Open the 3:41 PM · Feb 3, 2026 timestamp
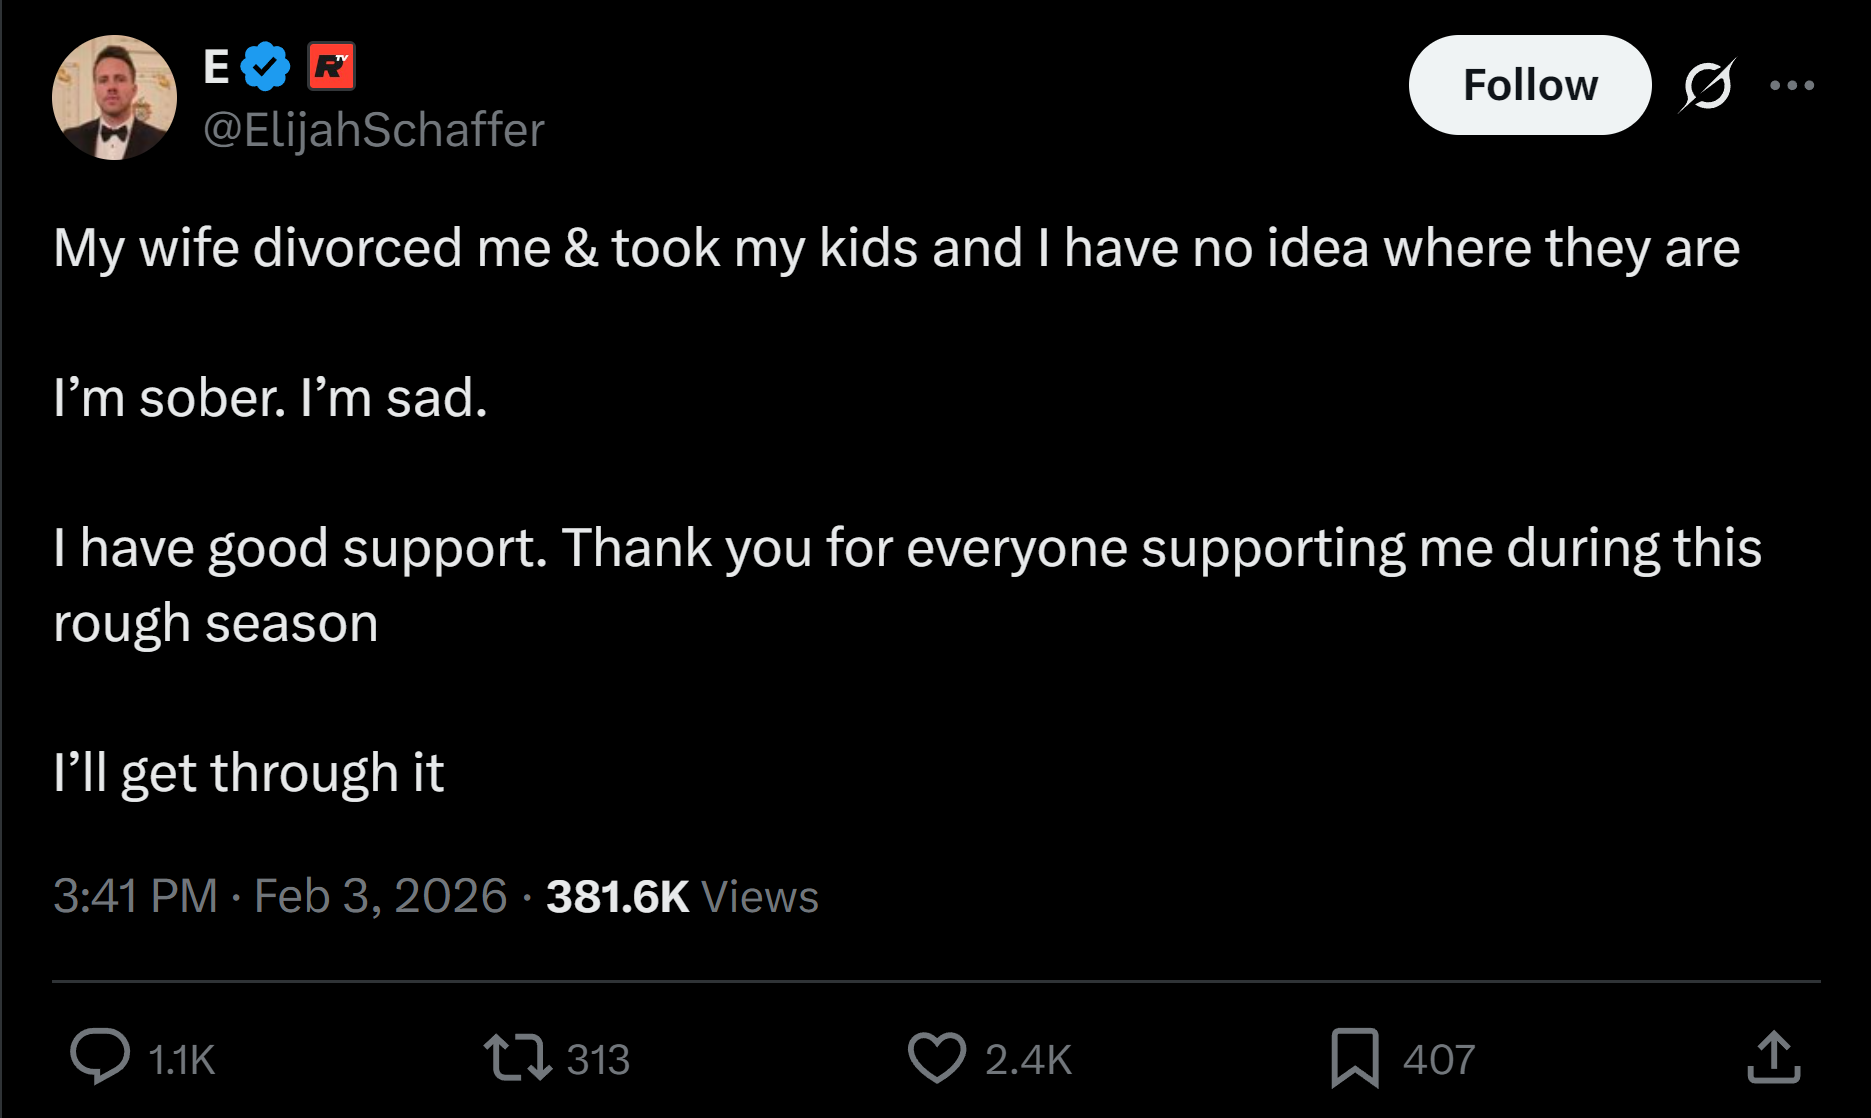This screenshot has height=1118, width=1871. (x=280, y=896)
